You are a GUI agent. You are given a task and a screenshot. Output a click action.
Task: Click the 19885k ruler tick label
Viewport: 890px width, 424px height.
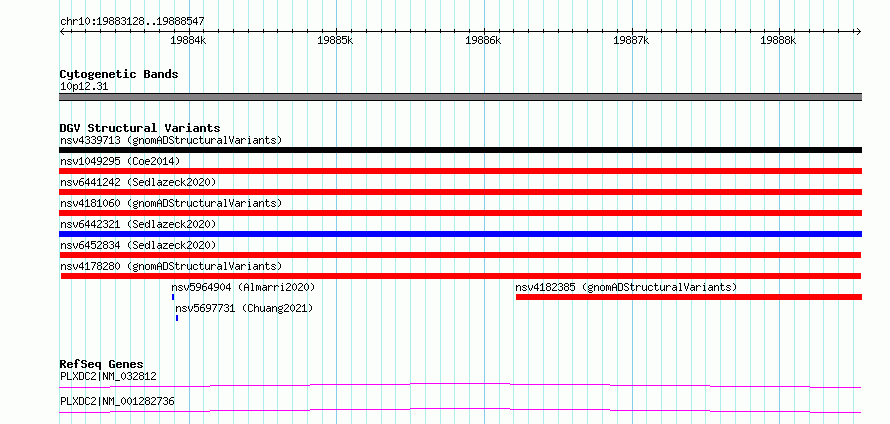335,40
